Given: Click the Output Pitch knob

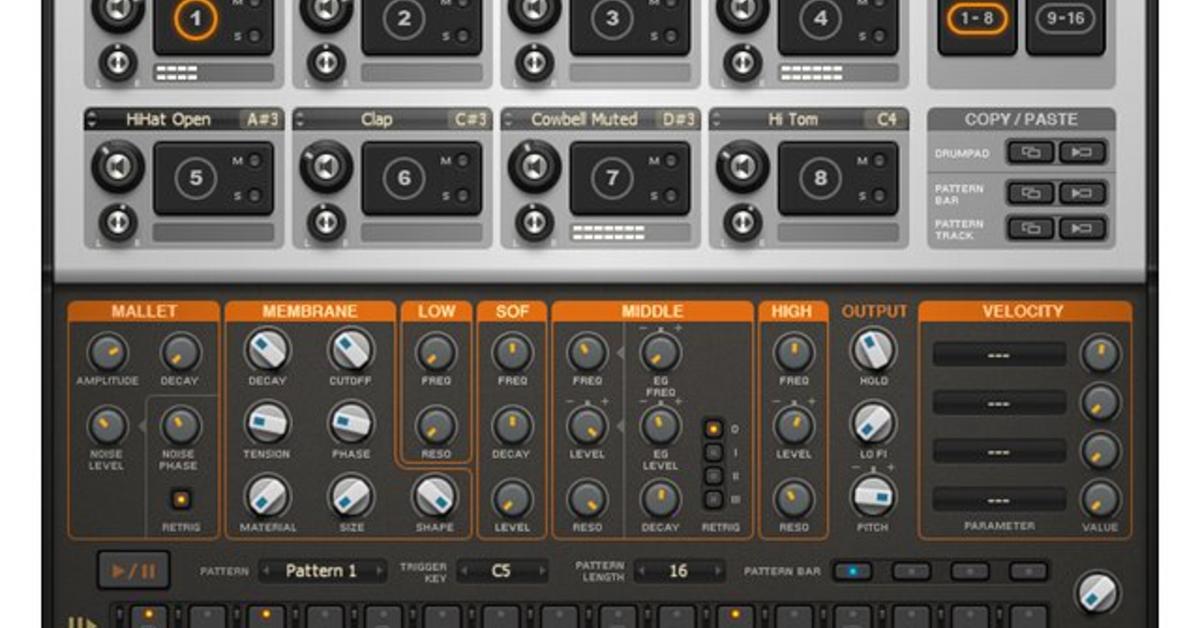Looking at the screenshot, I should (x=872, y=496).
